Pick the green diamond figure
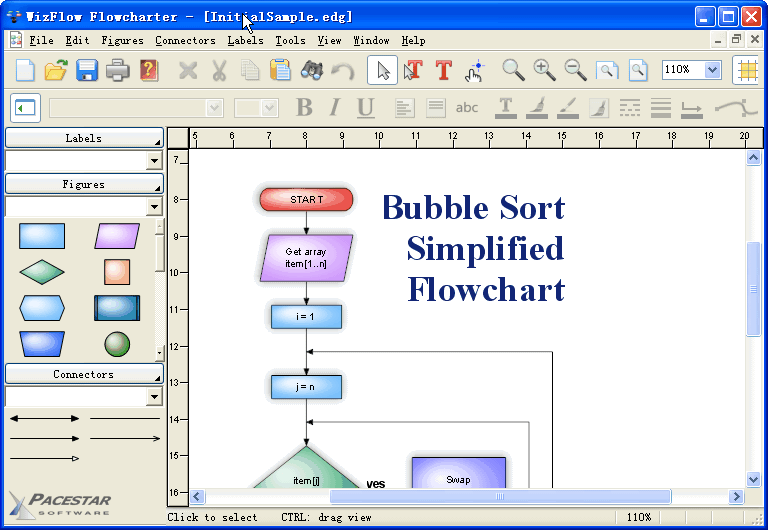 tap(42, 272)
